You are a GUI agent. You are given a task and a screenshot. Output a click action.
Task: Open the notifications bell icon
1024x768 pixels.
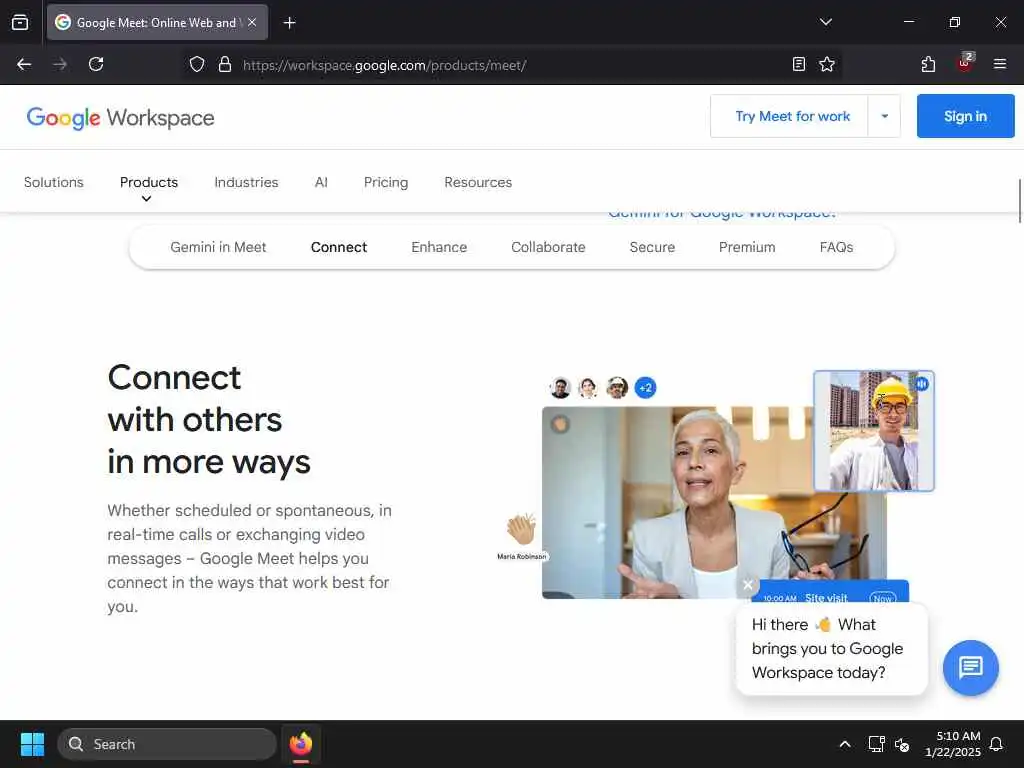click(x=996, y=744)
